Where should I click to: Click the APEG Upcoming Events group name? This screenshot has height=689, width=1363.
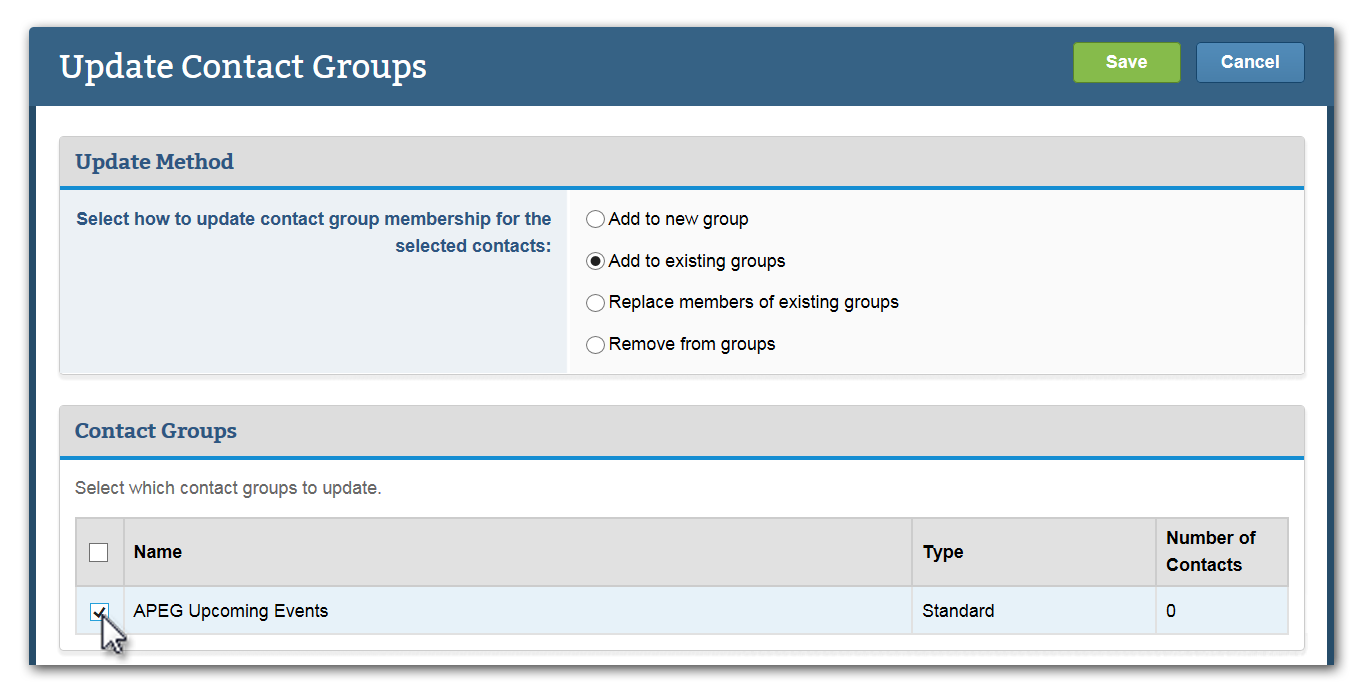click(230, 610)
